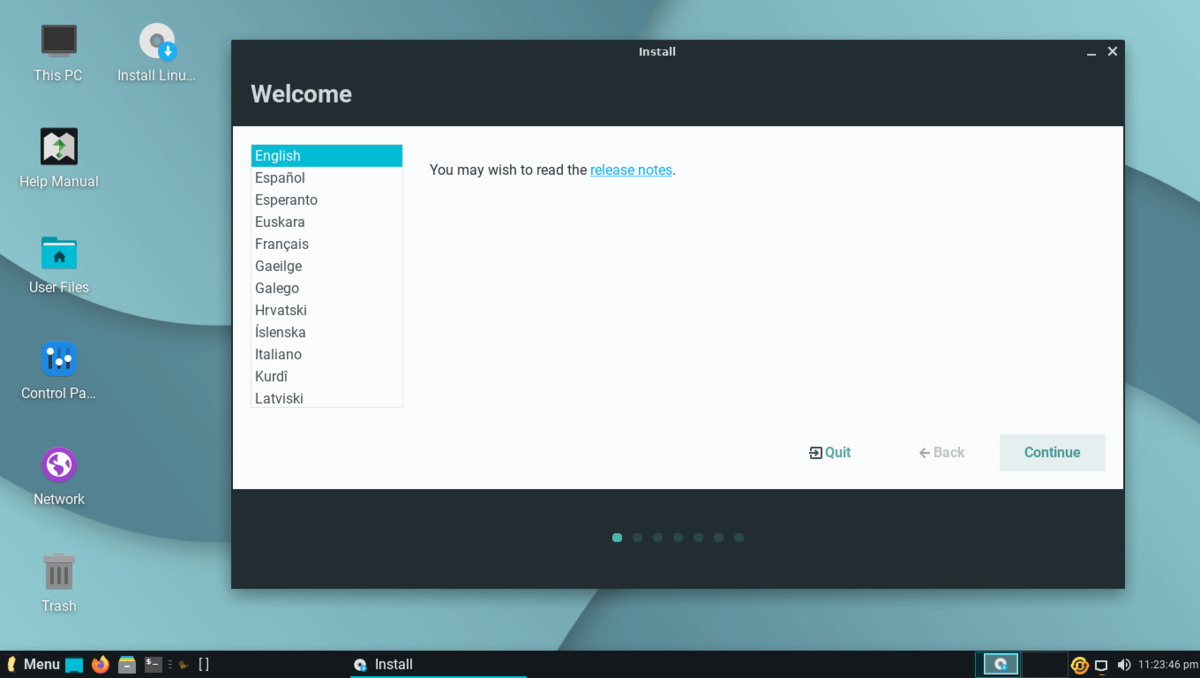Launch the Install Linux desktop icon
Image resolution: width=1200 pixels, height=678 pixels.
coord(156,42)
